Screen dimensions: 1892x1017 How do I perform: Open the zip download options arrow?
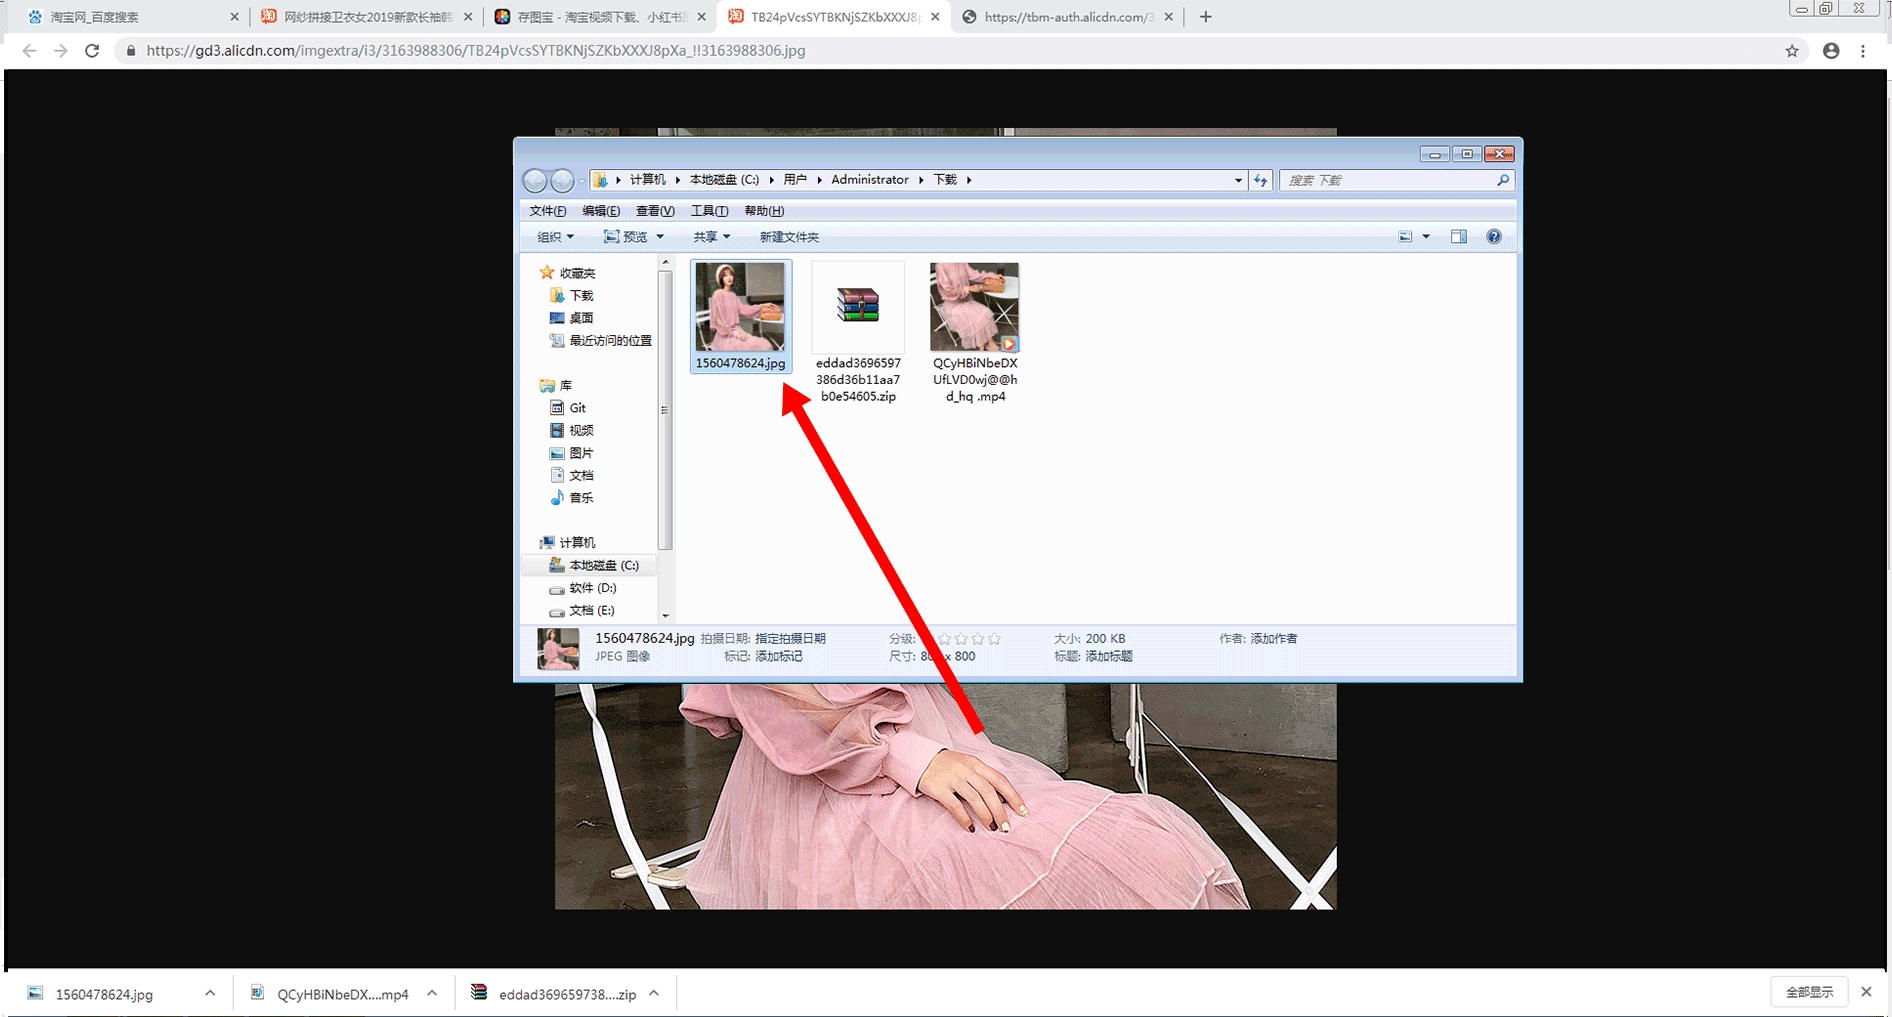tap(654, 993)
